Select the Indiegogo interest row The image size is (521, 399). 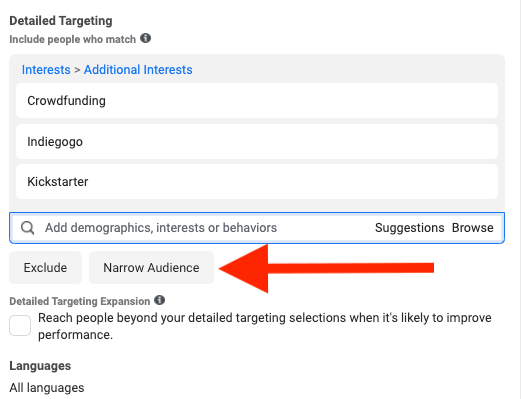coord(257,142)
